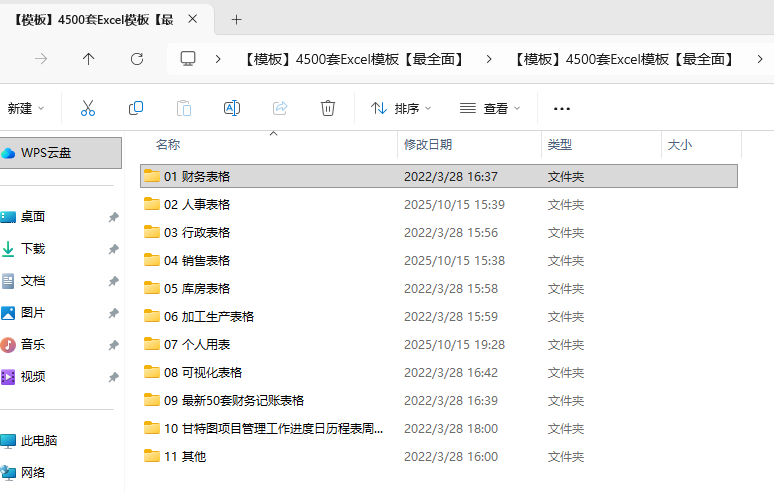
Task: Click the pin icon beside 图片
Action: point(114,313)
